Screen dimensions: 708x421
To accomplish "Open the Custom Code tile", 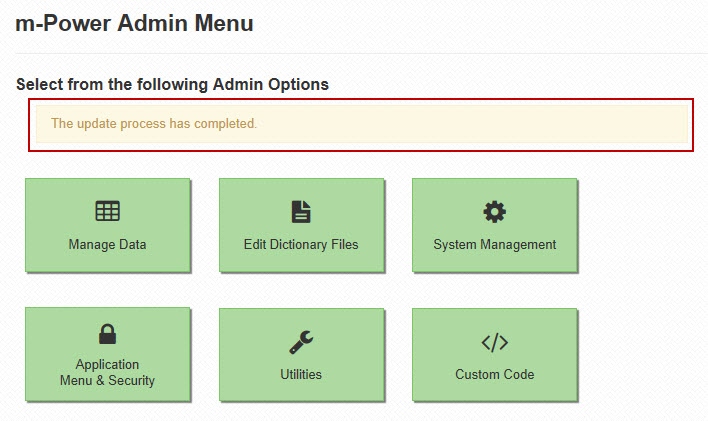I will (x=494, y=355).
